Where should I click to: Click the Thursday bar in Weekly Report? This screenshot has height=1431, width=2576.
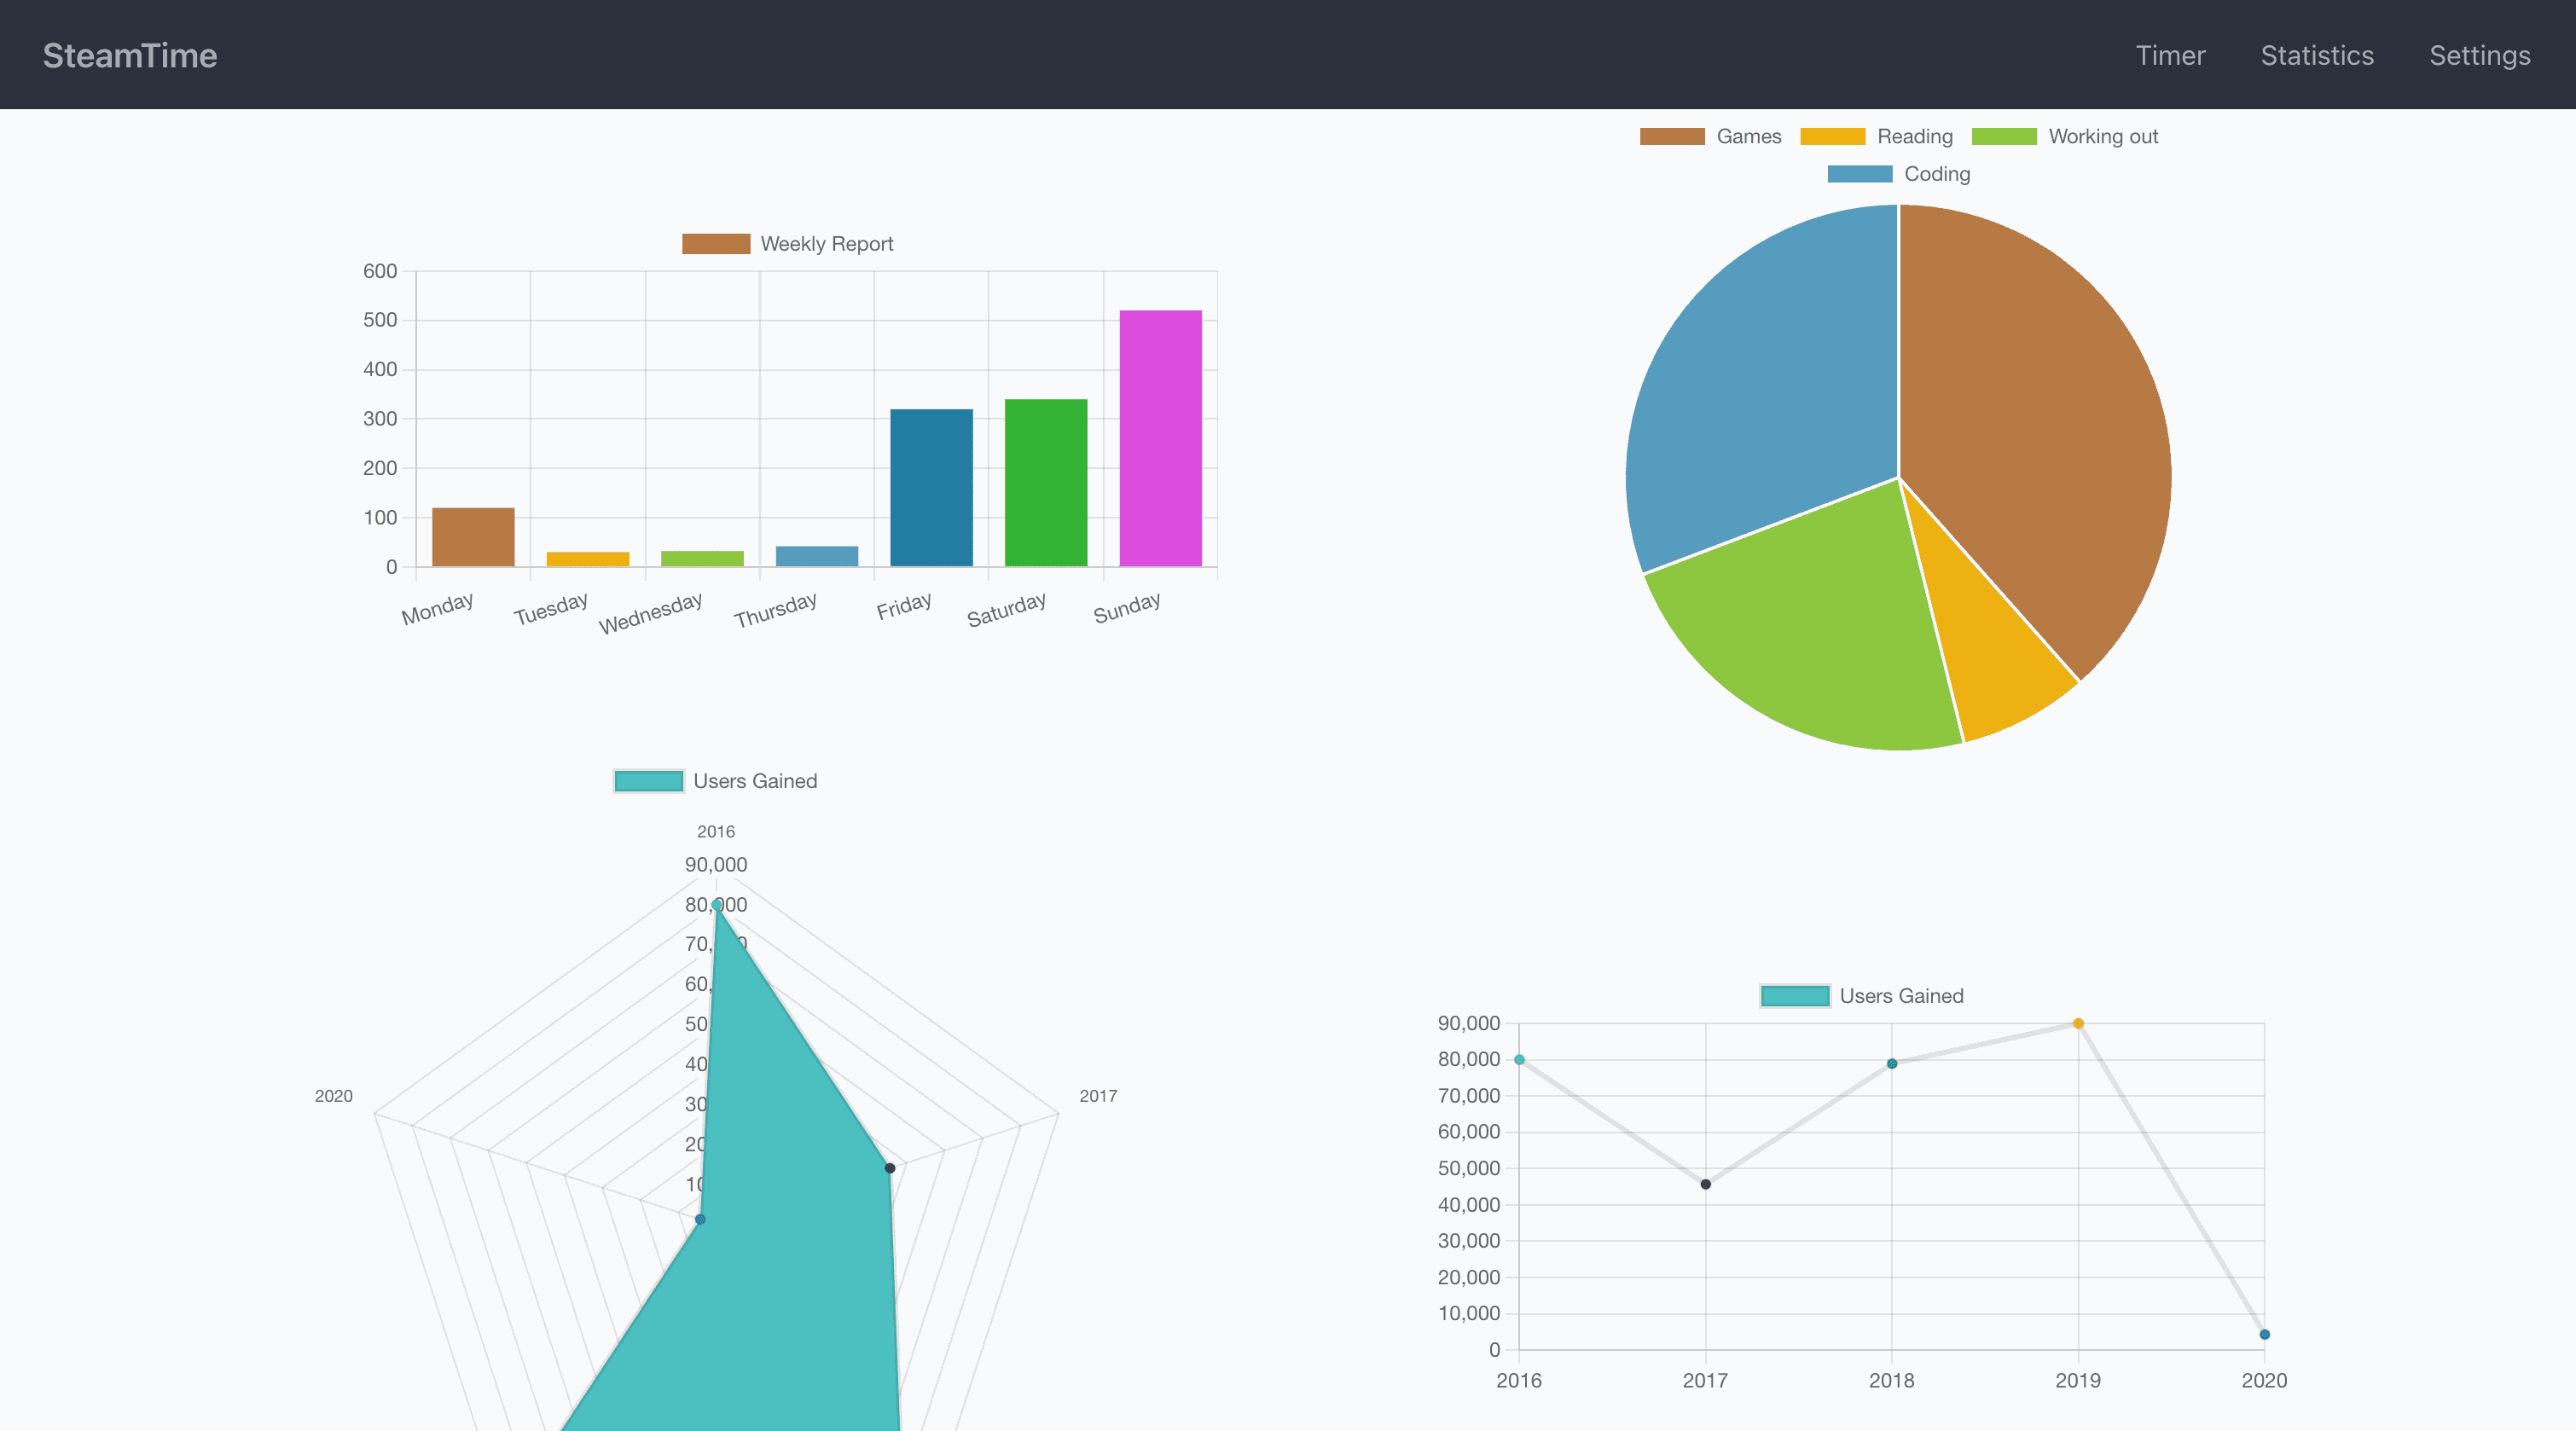point(817,556)
